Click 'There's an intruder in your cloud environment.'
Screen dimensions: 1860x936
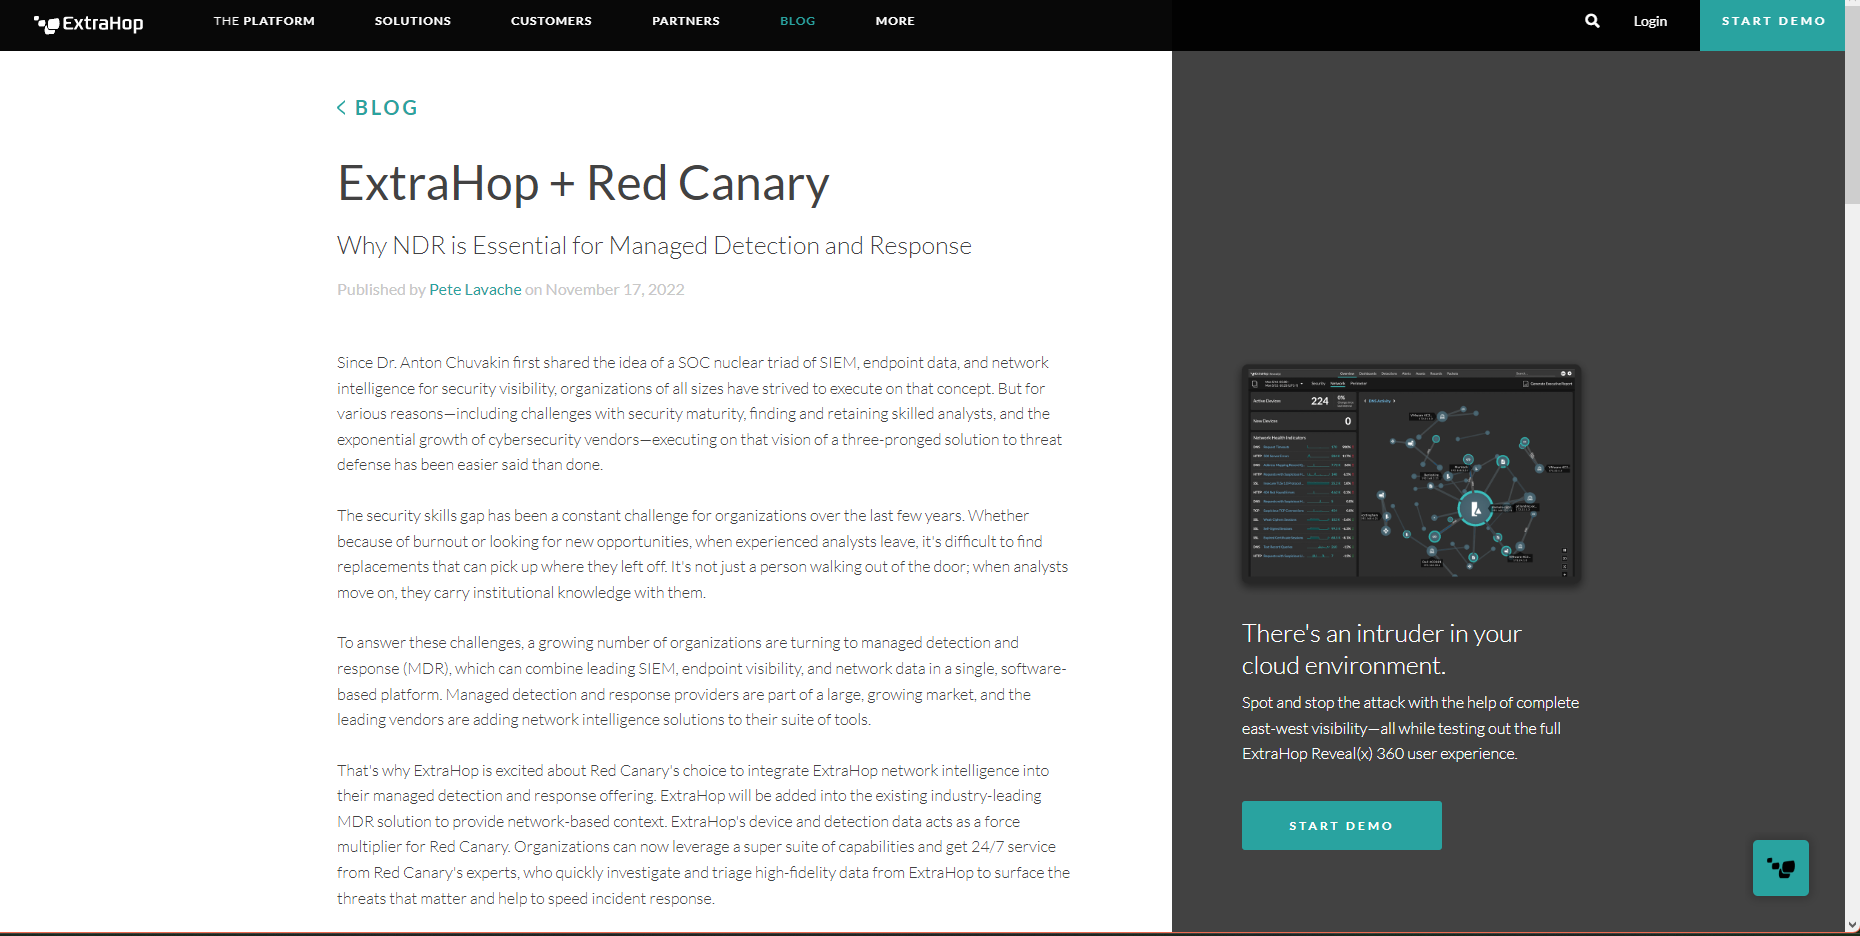point(1381,650)
